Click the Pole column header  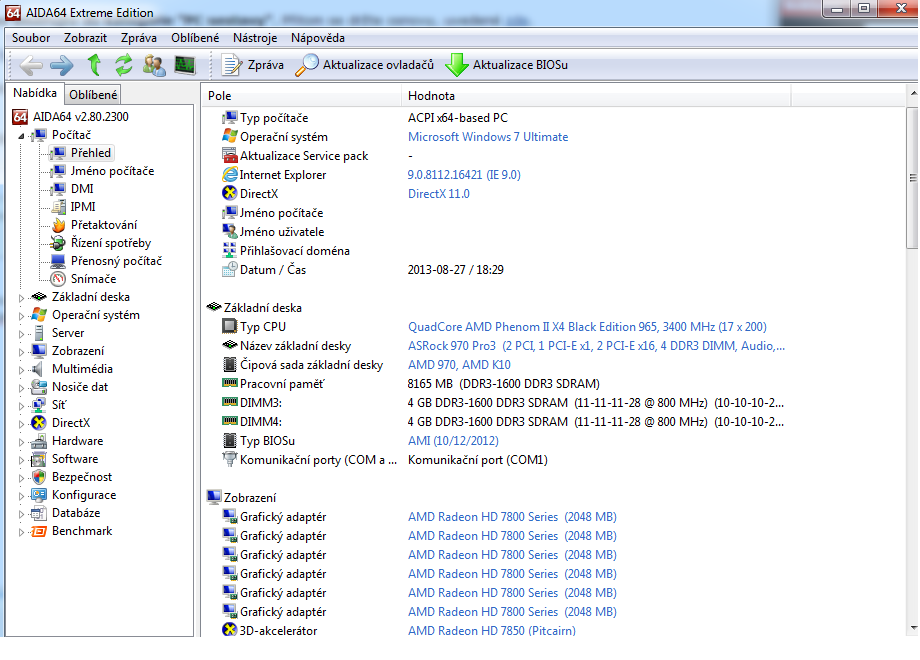219,96
